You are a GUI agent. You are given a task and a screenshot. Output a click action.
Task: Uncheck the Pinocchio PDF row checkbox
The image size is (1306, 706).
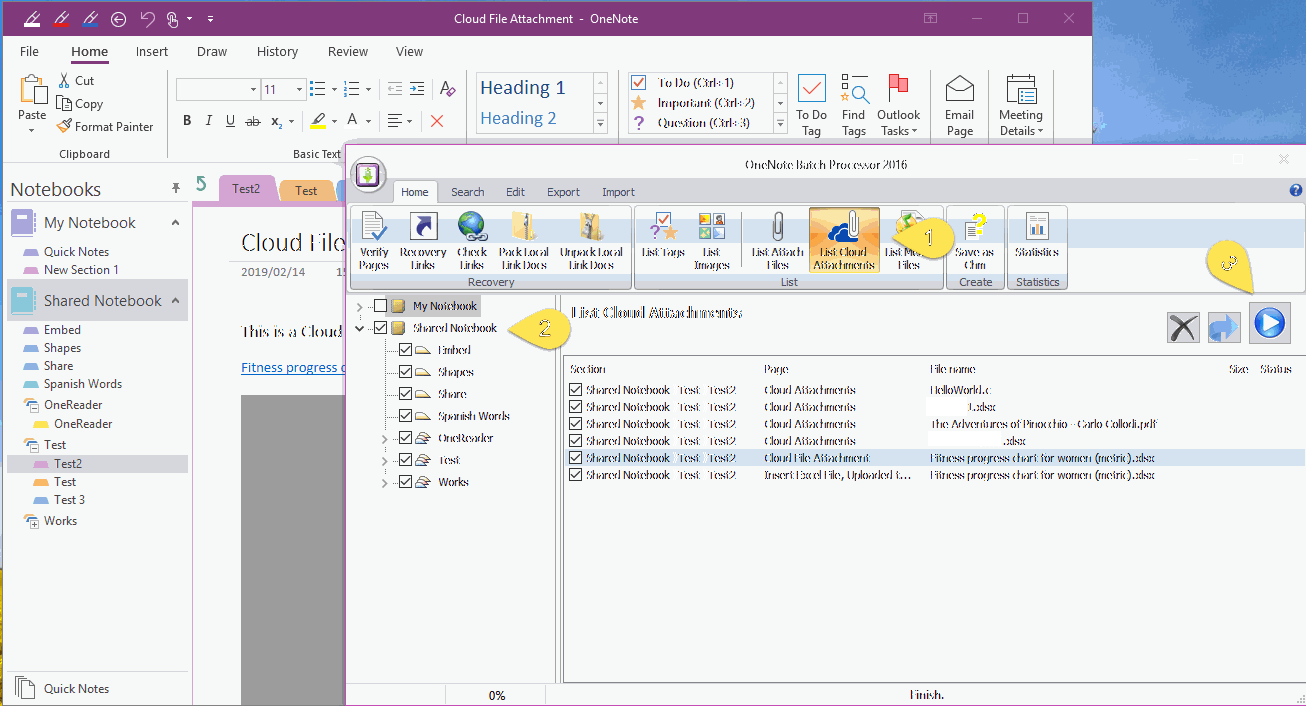pyautogui.click(x=575, y=424)
